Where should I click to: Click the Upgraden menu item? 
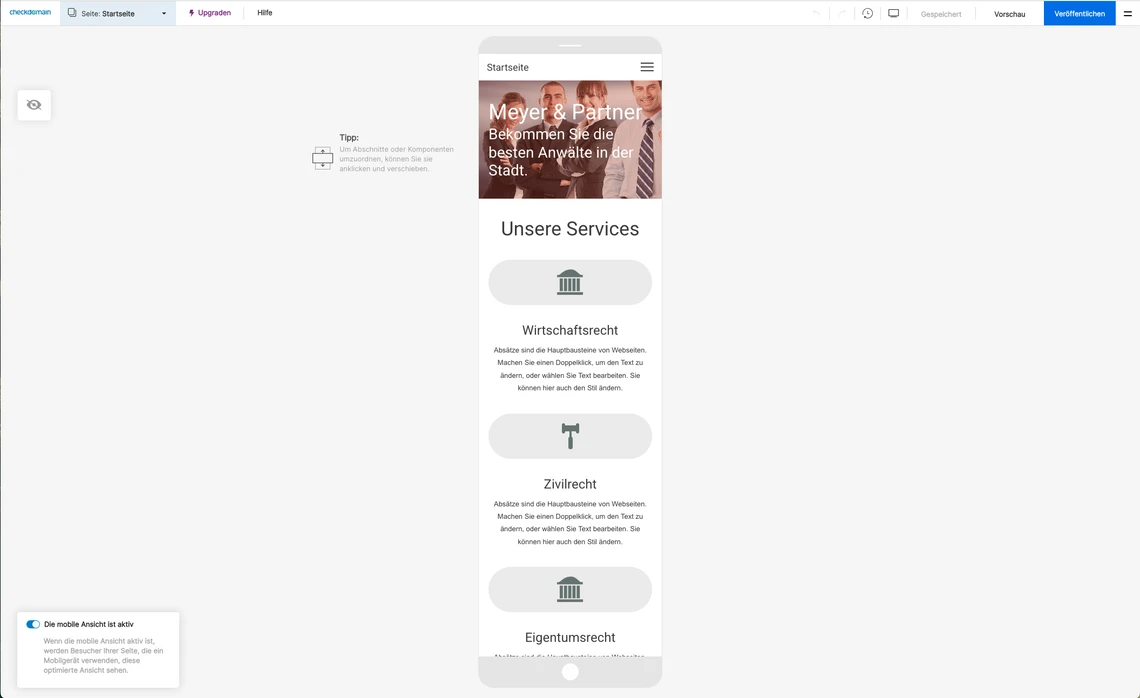click(x=209, y=13)
